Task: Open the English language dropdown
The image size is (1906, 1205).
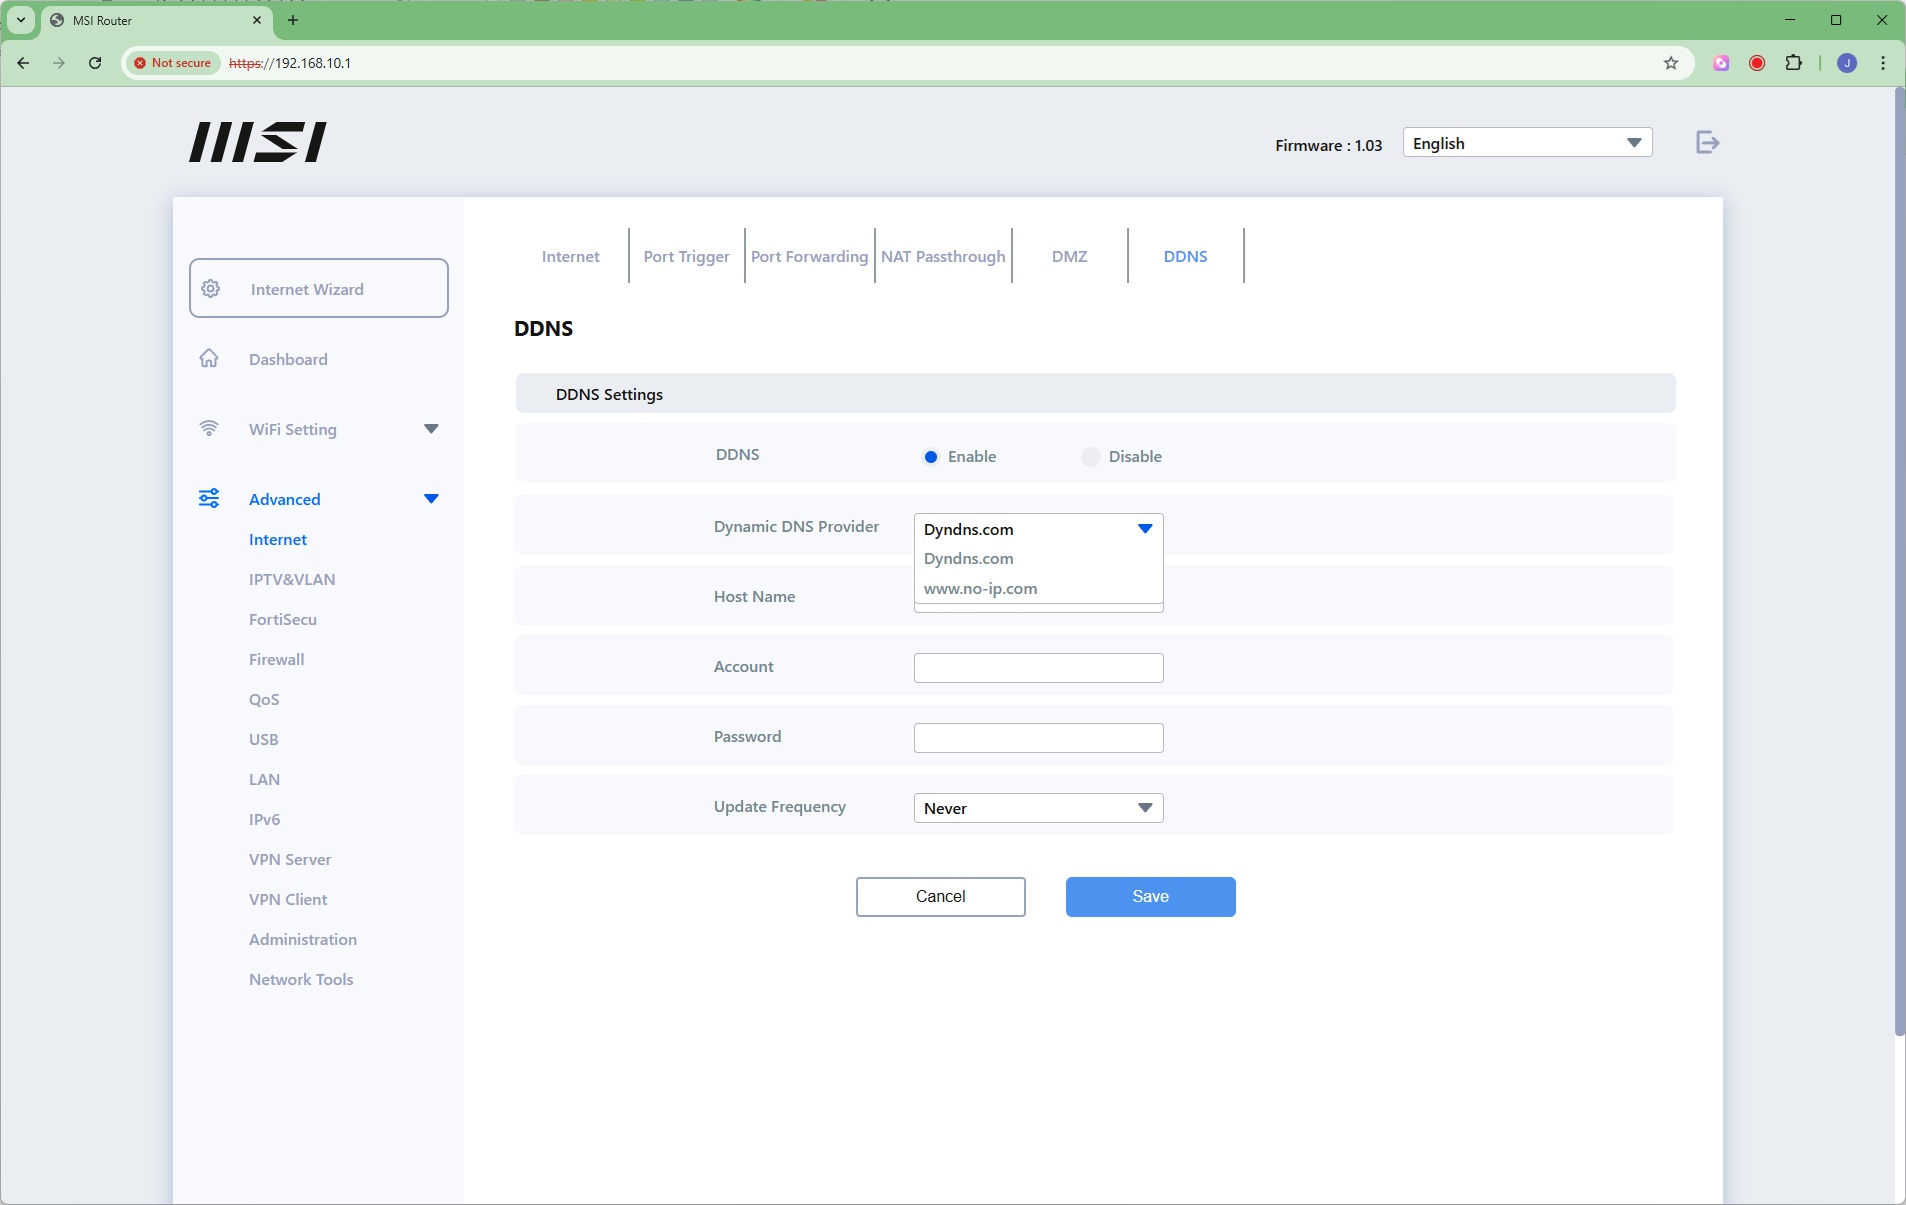Action: (x=1526, y=143)
